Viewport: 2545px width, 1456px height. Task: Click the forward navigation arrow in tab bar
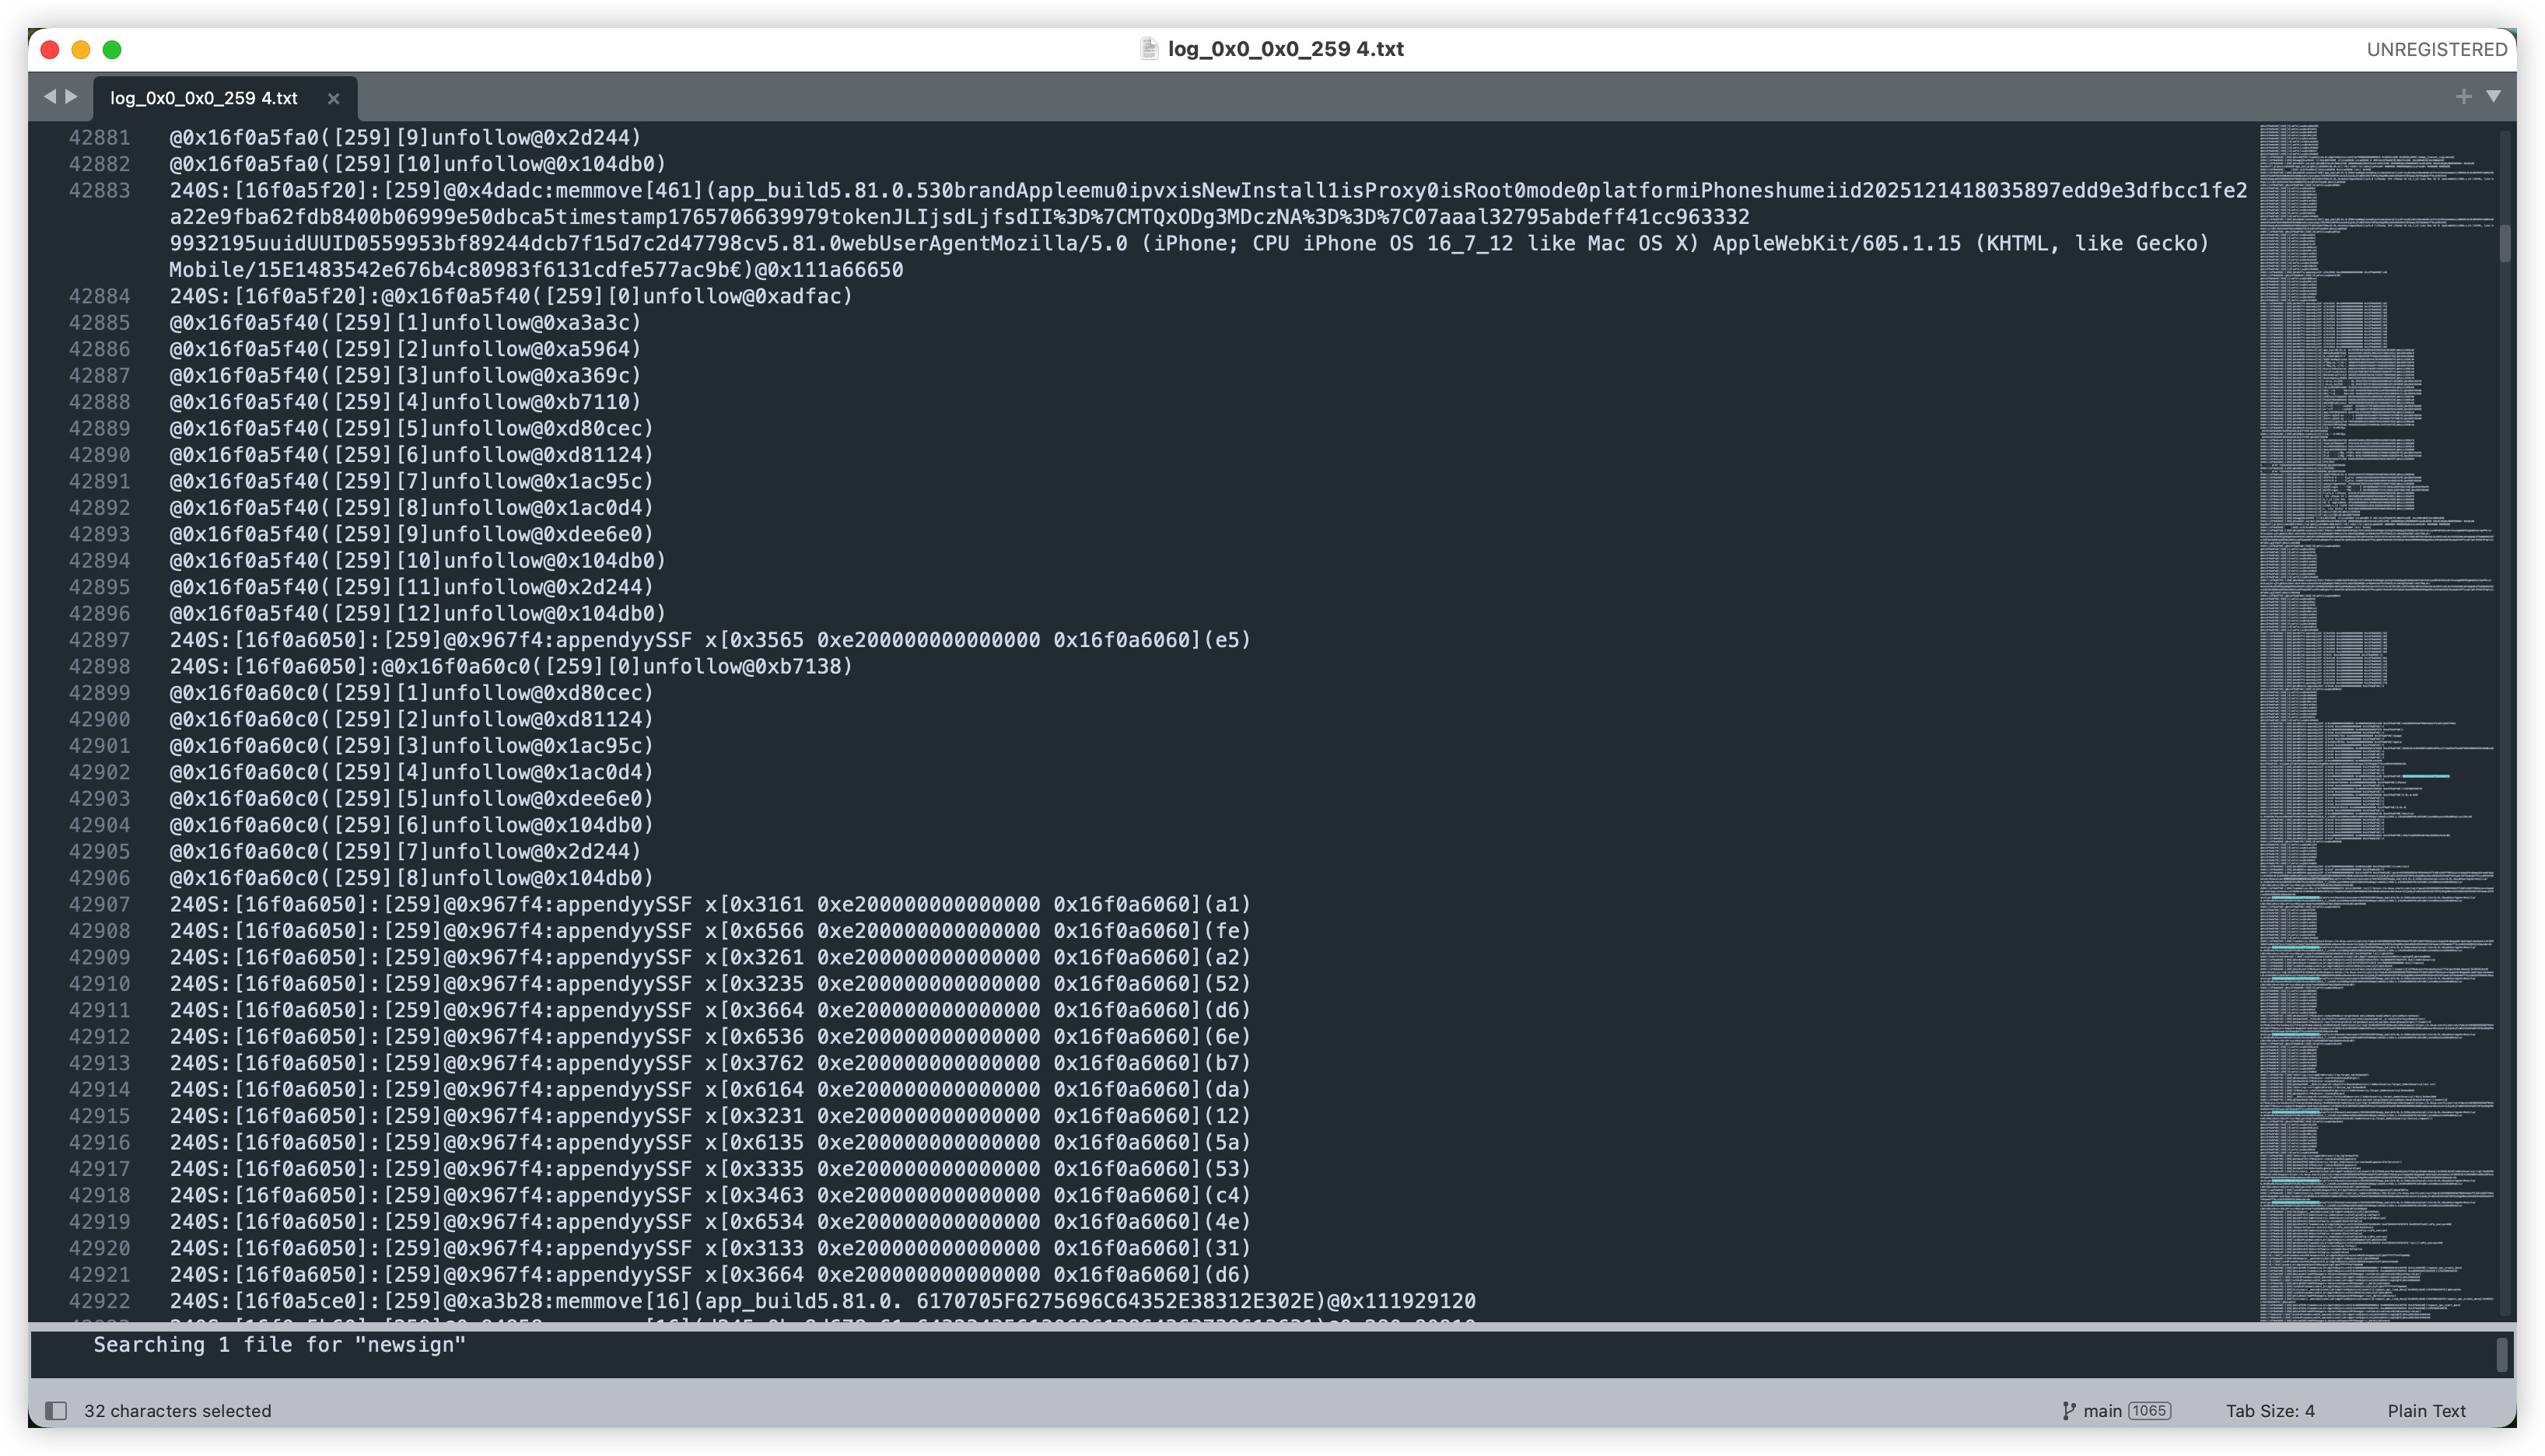click(71, 97)
